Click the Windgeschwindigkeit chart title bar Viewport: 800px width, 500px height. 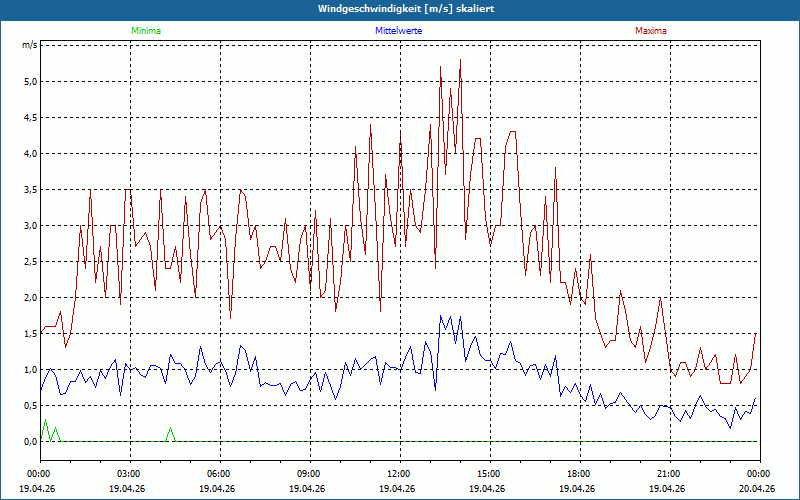(x=400, y=9)
